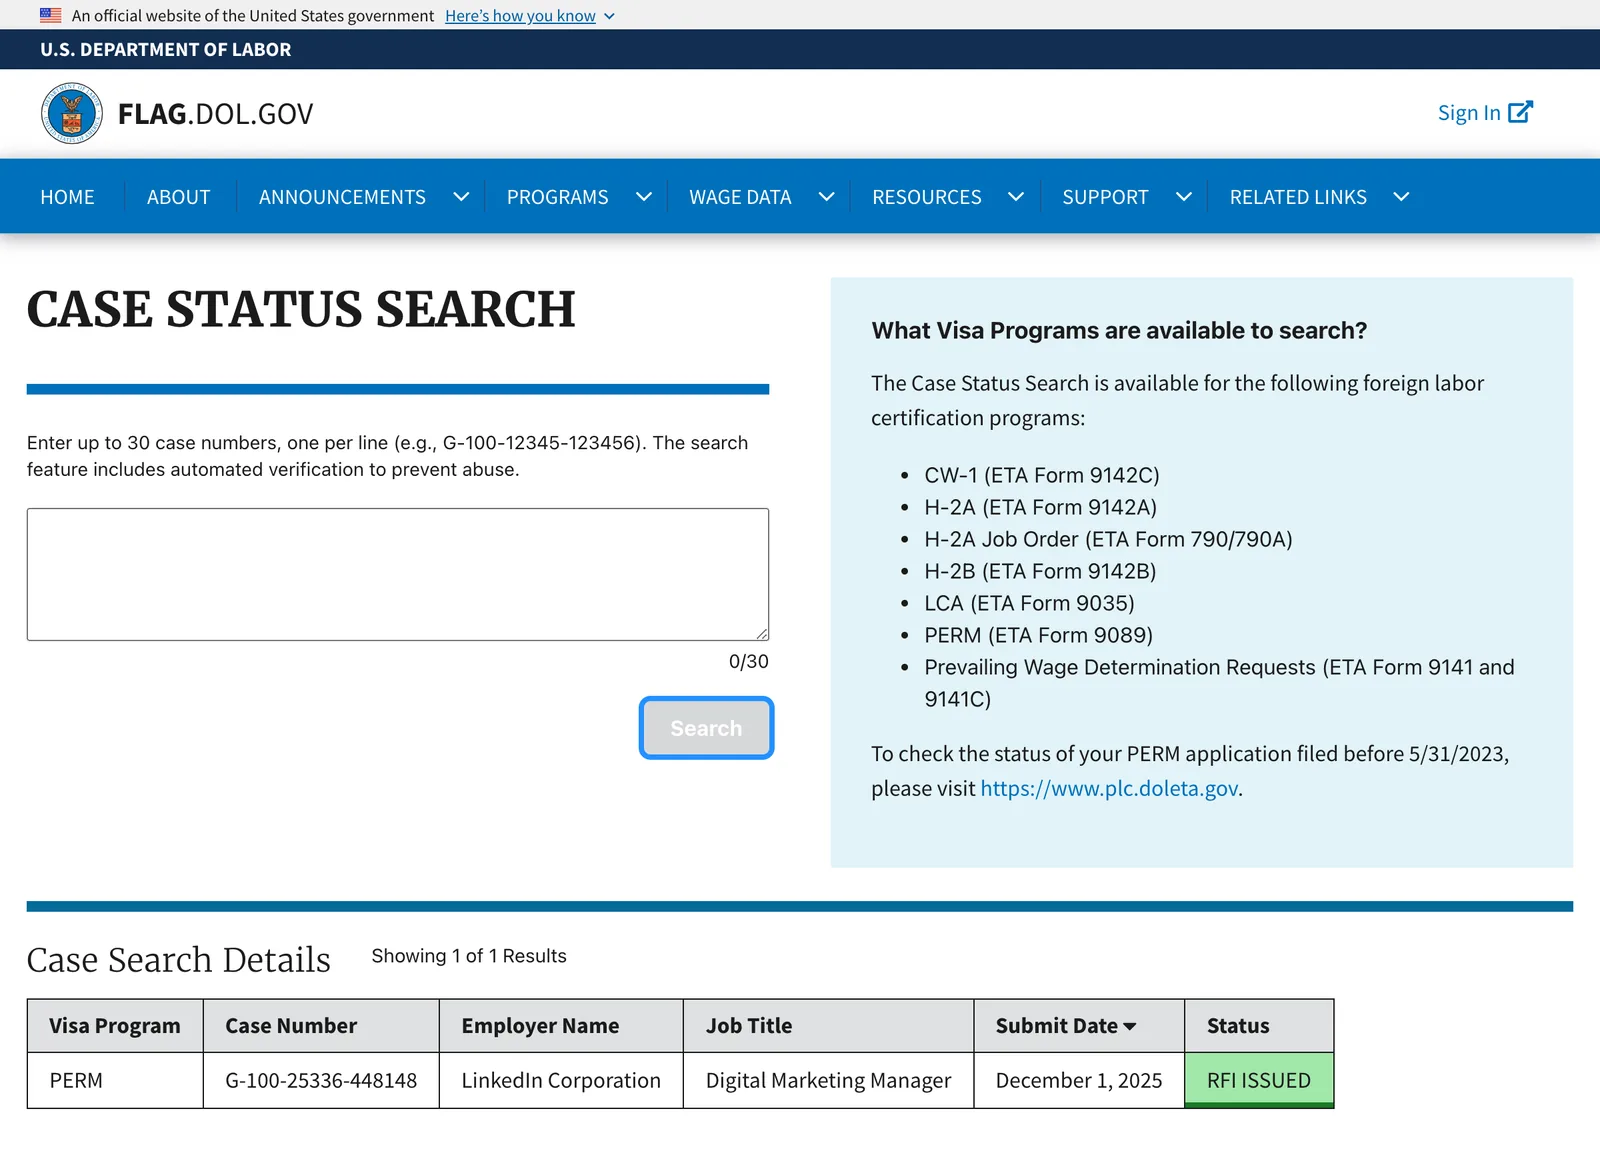Screen dimensions: 1600x1173
Task: Expand the Announcements menu chevron
Action: coord(461,197)
